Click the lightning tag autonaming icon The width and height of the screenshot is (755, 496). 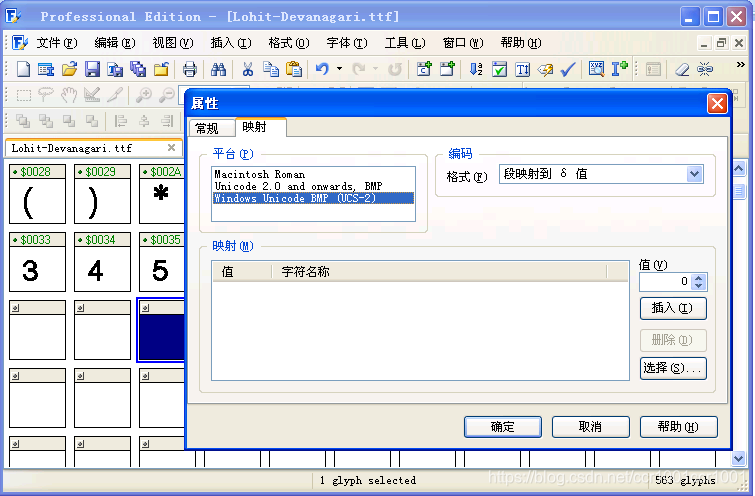[546, 69]
